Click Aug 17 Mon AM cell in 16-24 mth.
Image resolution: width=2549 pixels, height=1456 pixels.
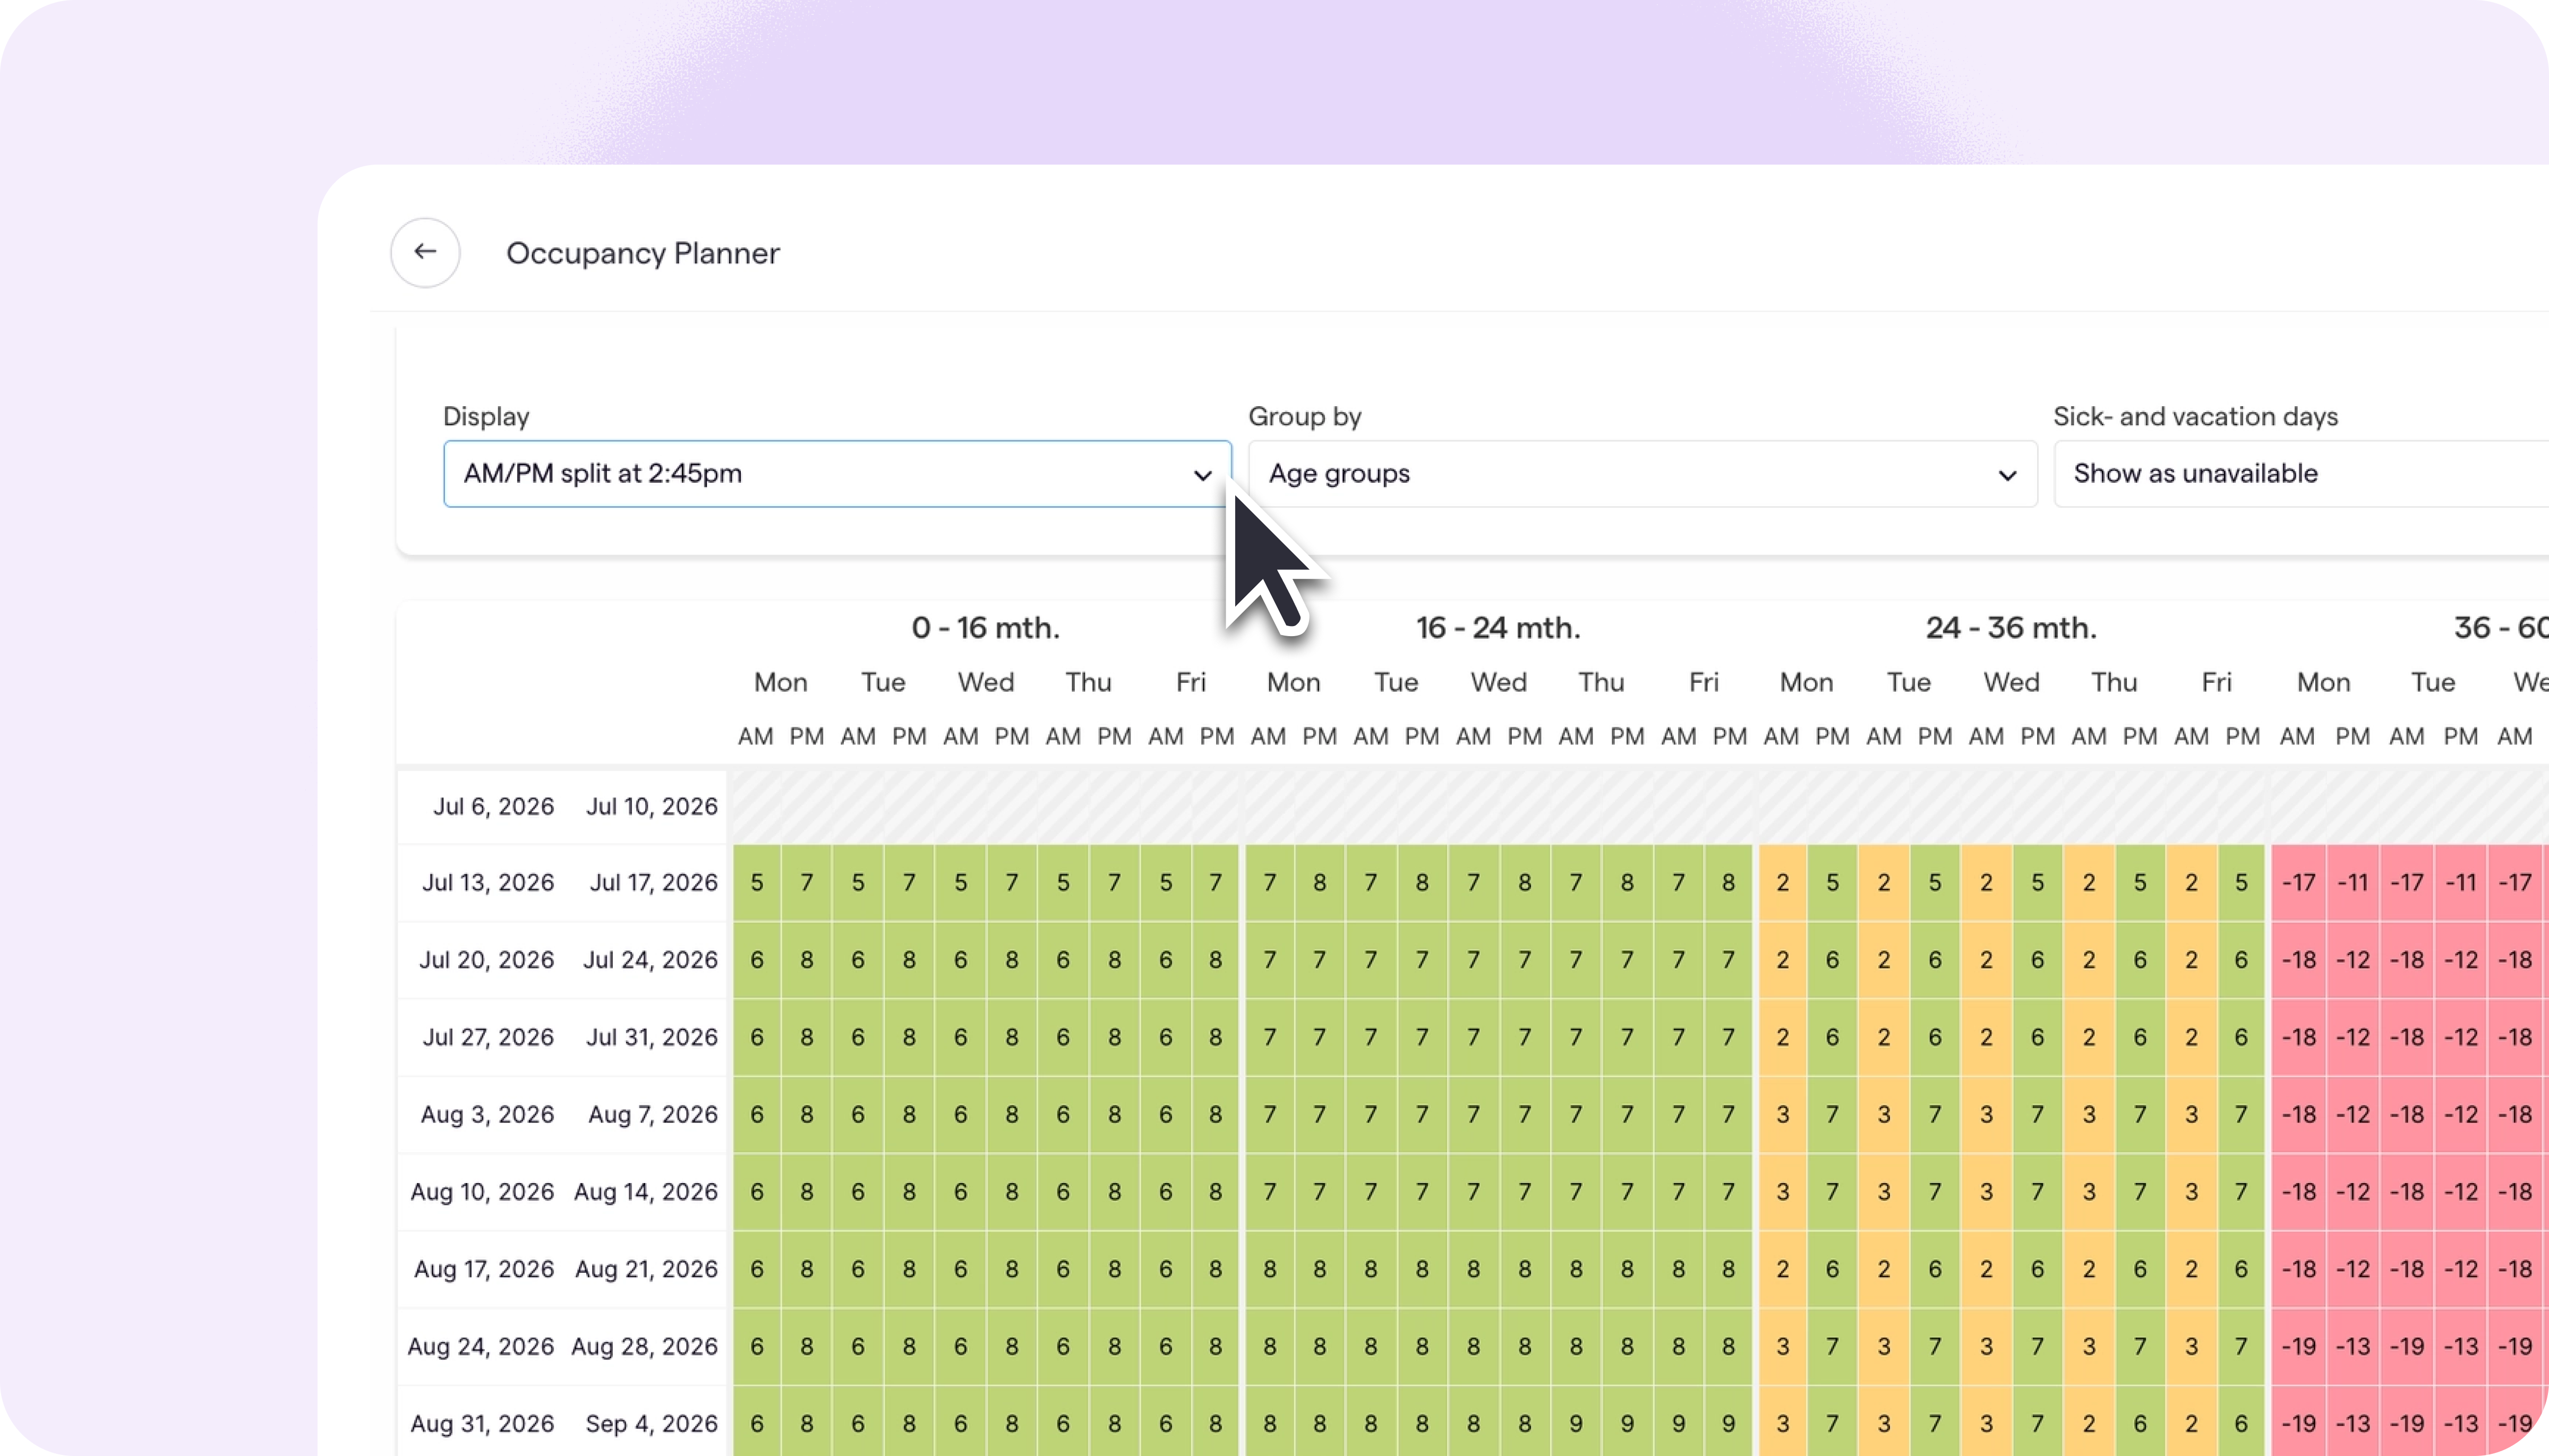[x=1269, y=1269]
